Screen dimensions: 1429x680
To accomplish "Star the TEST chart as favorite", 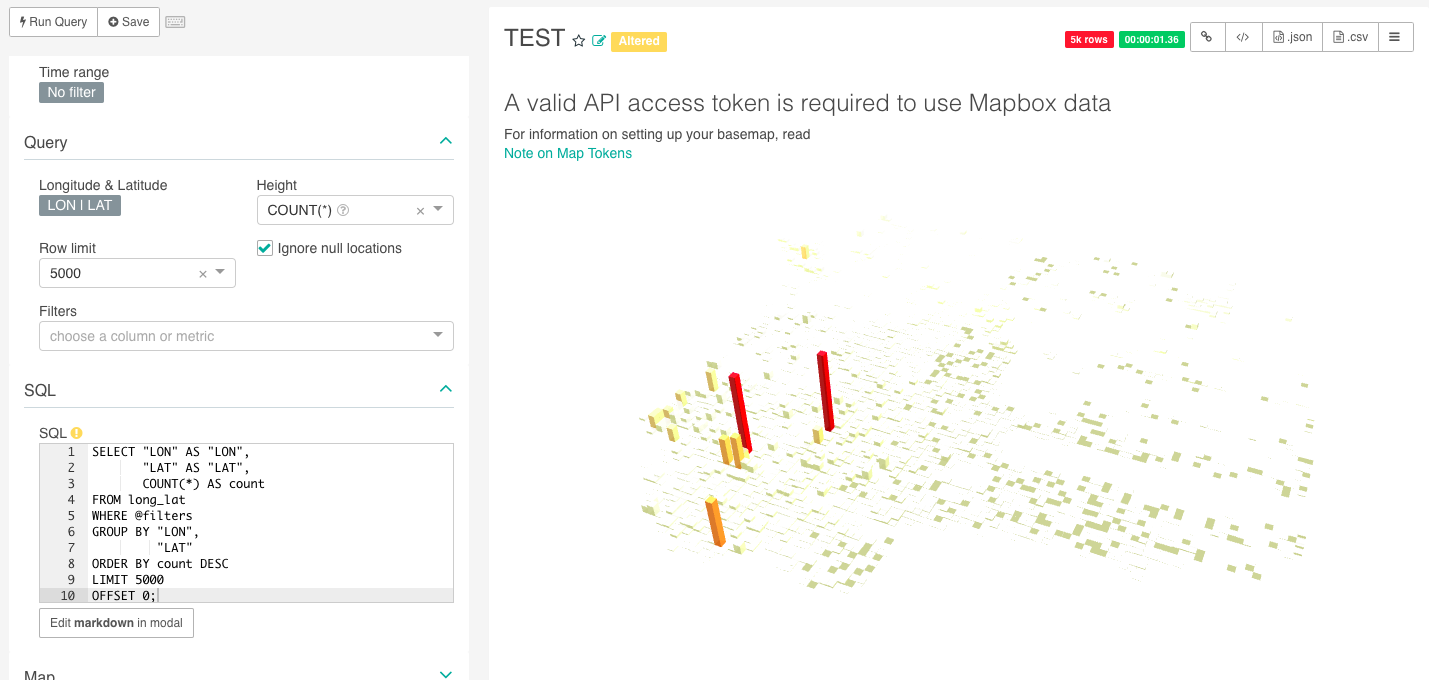I will pos(578,41).
